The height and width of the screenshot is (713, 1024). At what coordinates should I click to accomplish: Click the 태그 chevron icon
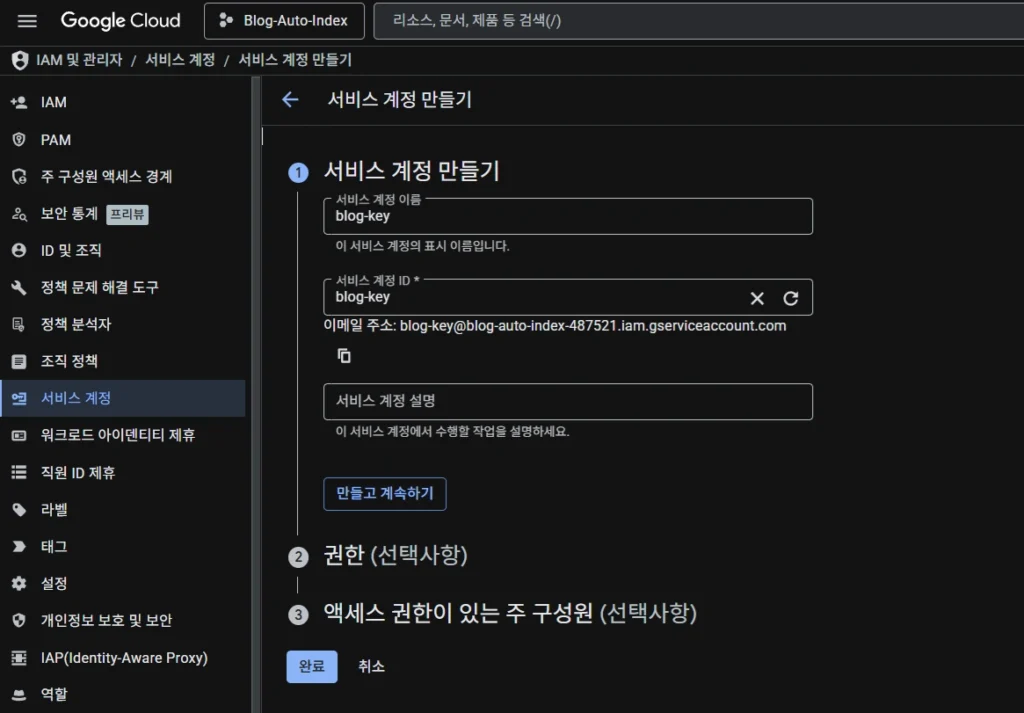[19, 547]
